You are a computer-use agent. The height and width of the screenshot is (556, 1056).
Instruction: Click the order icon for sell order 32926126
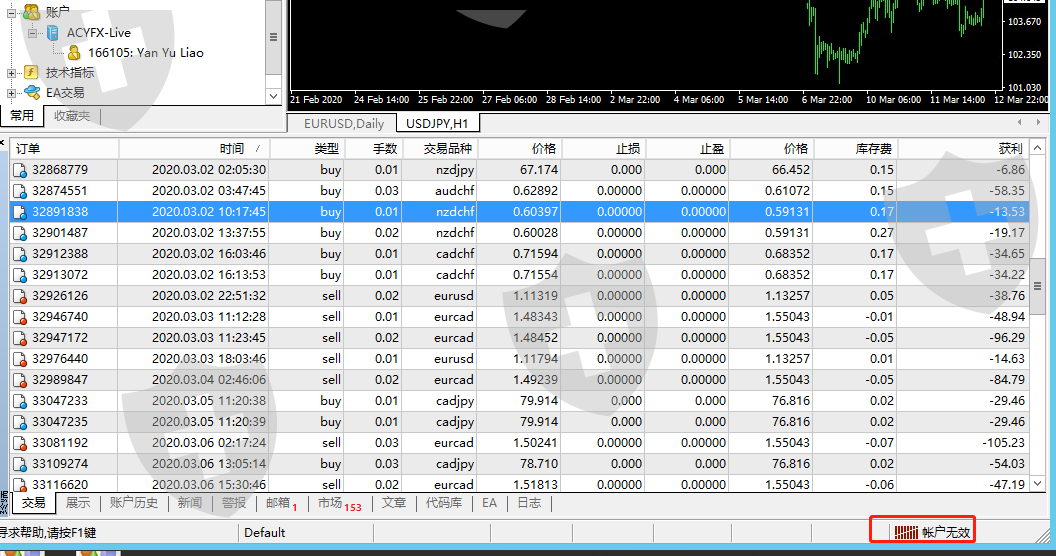coord(20,296)
